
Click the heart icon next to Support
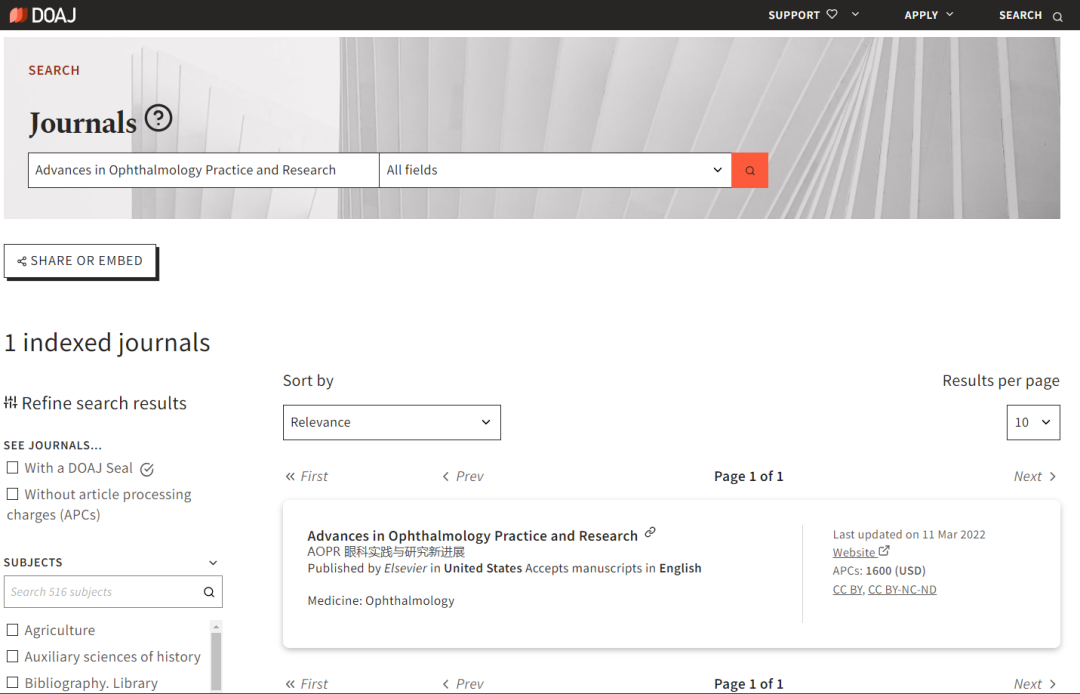831,15
